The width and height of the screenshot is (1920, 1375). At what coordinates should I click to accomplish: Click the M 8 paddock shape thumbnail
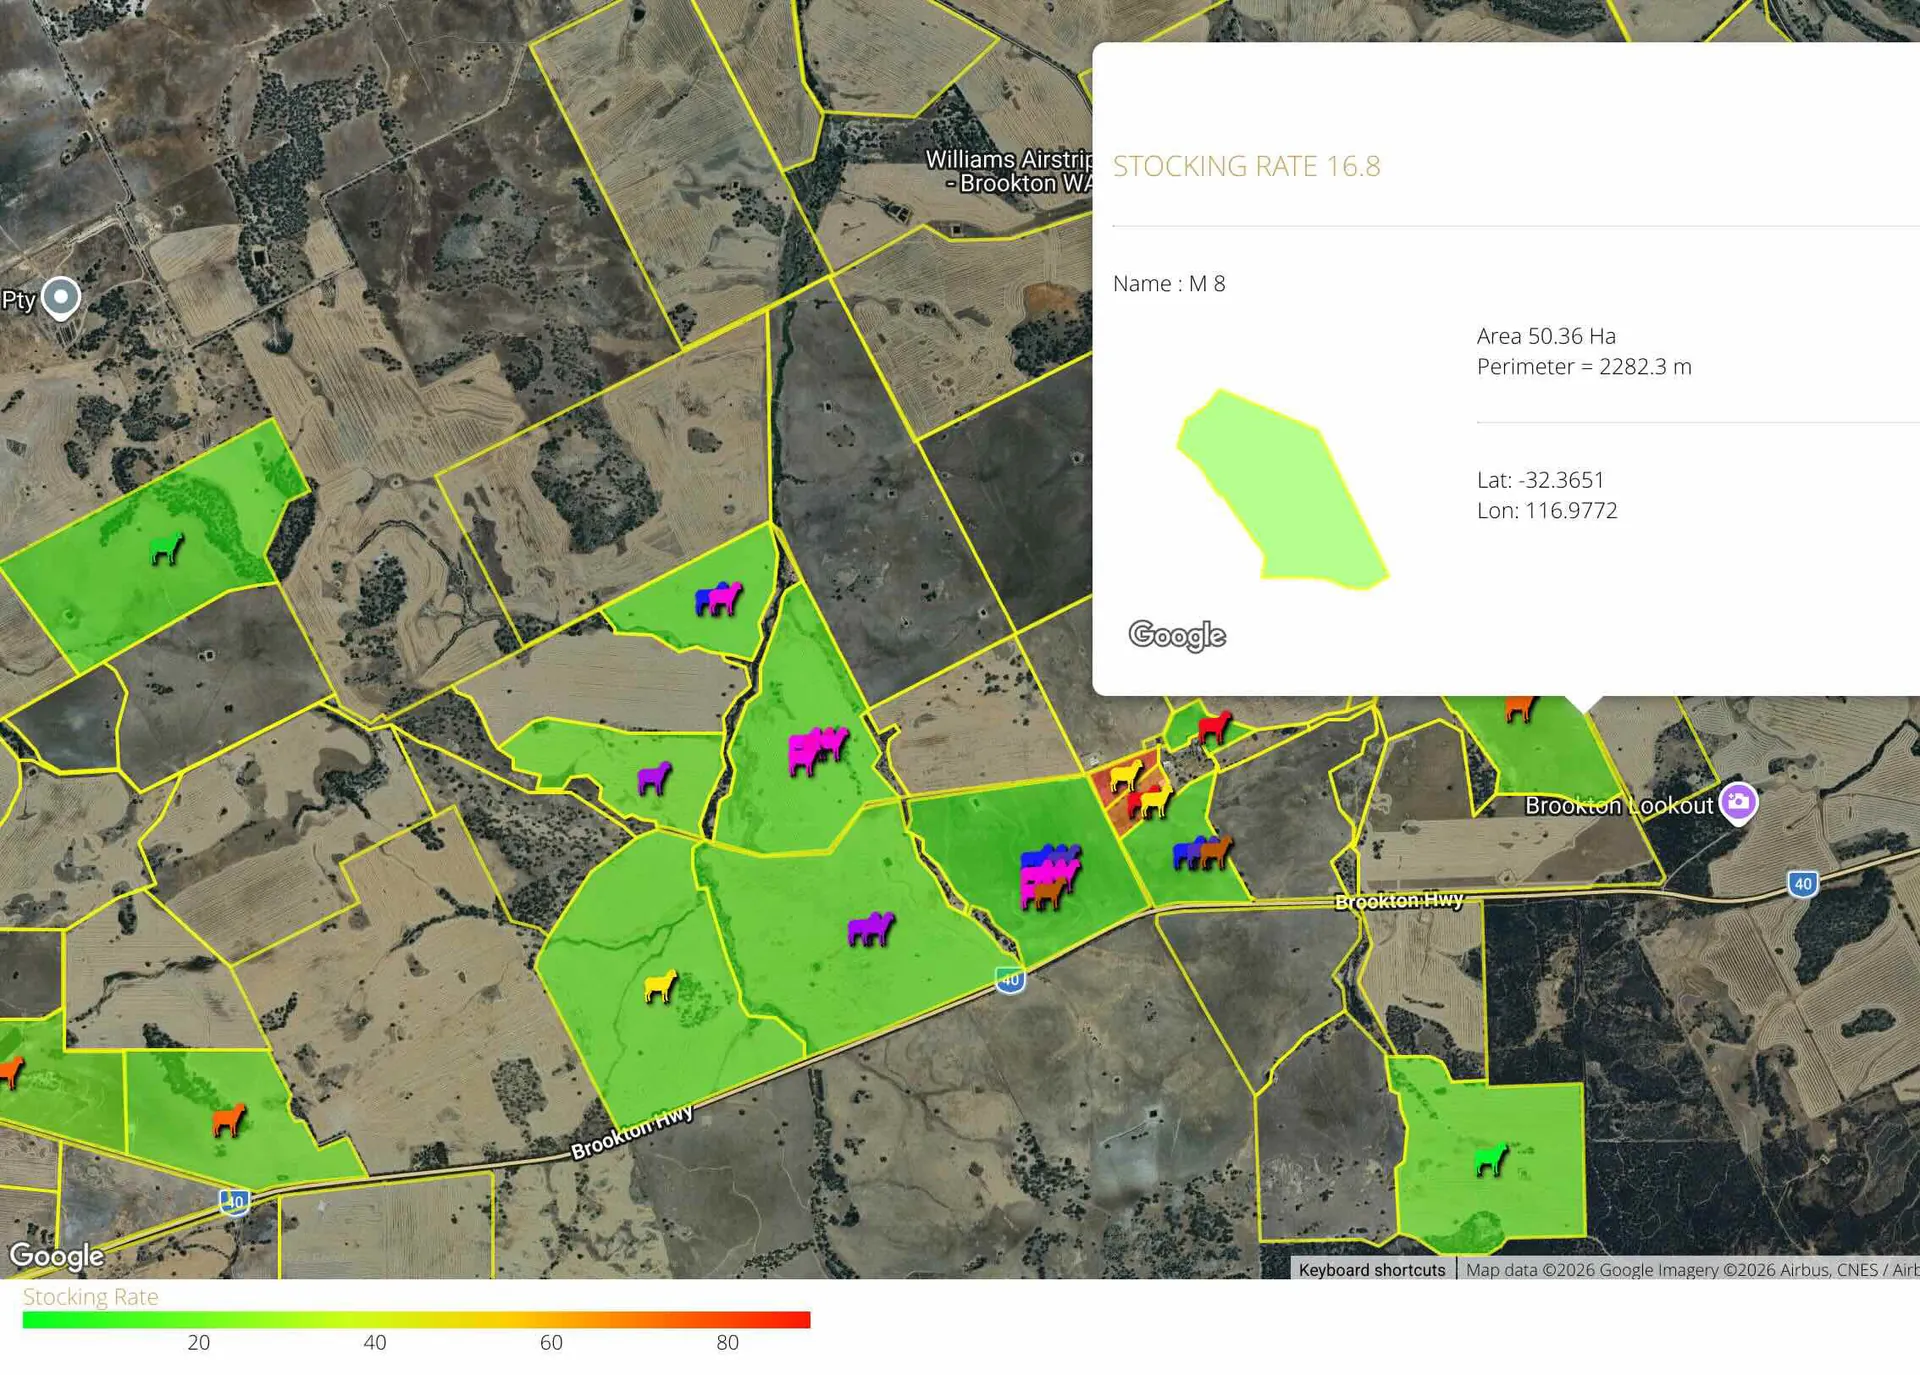[x=1281, y=489]
